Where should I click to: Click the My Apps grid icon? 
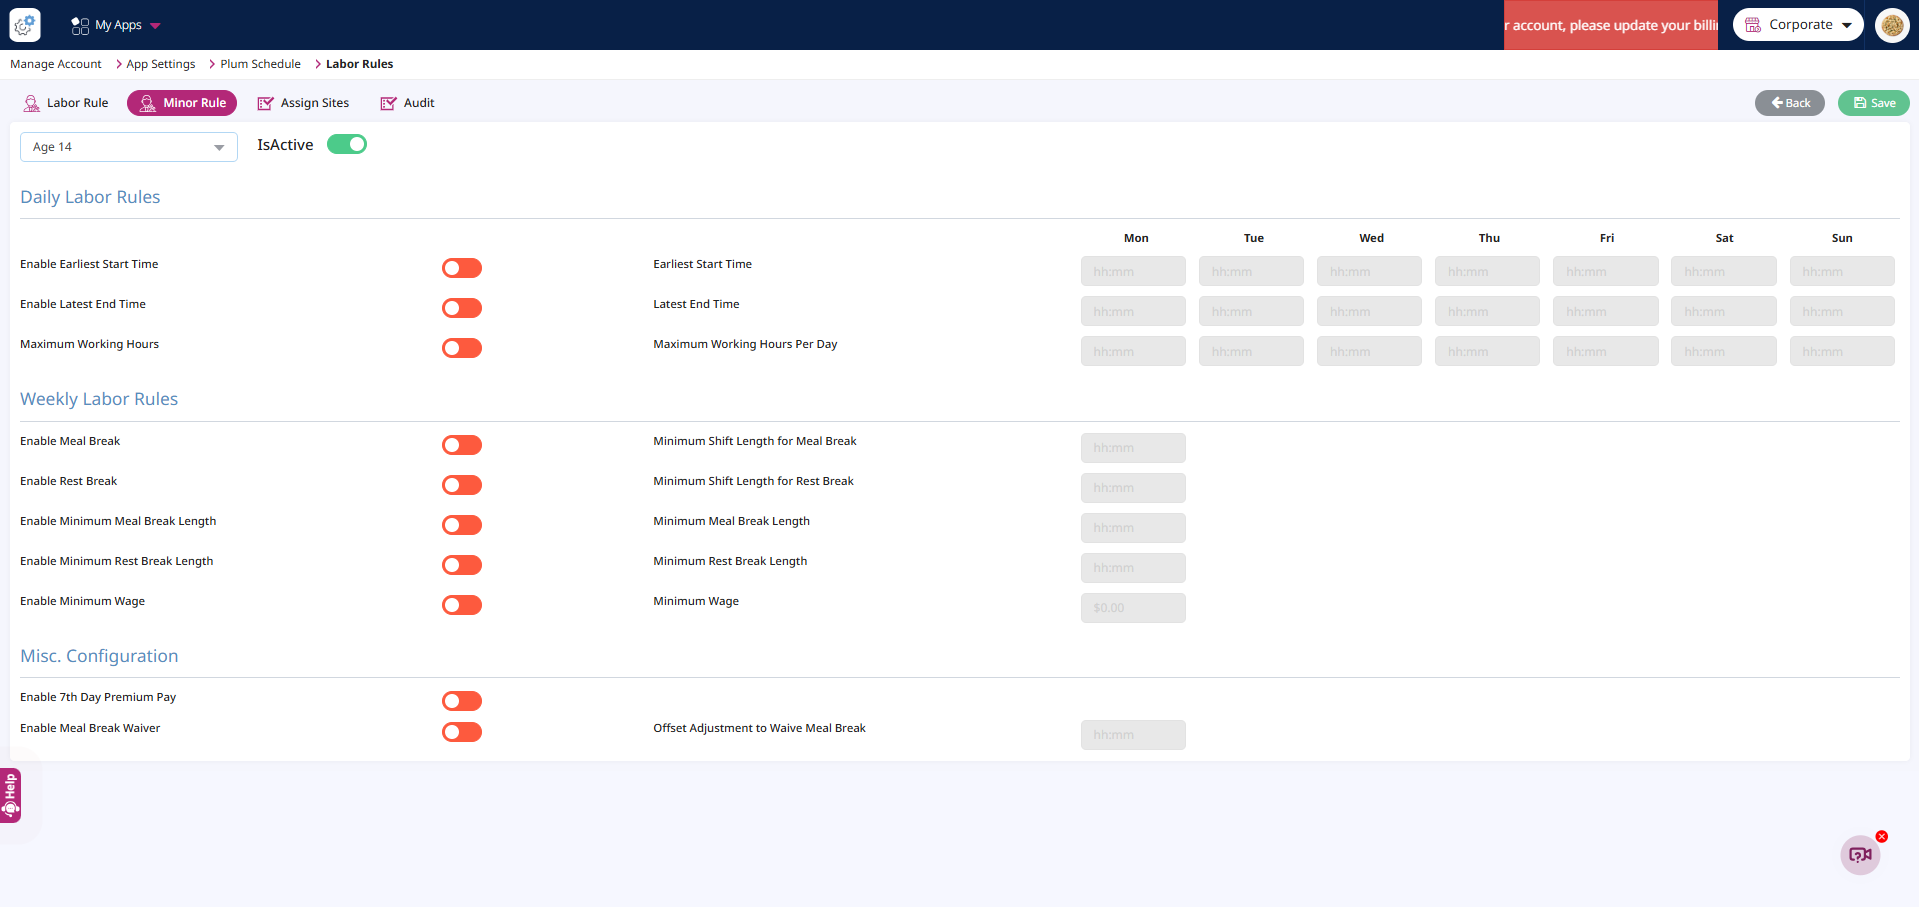click(x=80, y=25)
